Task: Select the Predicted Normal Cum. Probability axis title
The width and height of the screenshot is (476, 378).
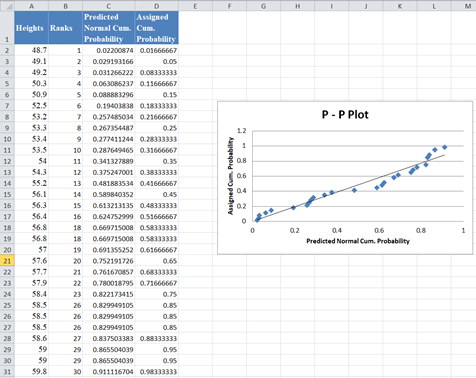Action: click(x=358, y=241)
